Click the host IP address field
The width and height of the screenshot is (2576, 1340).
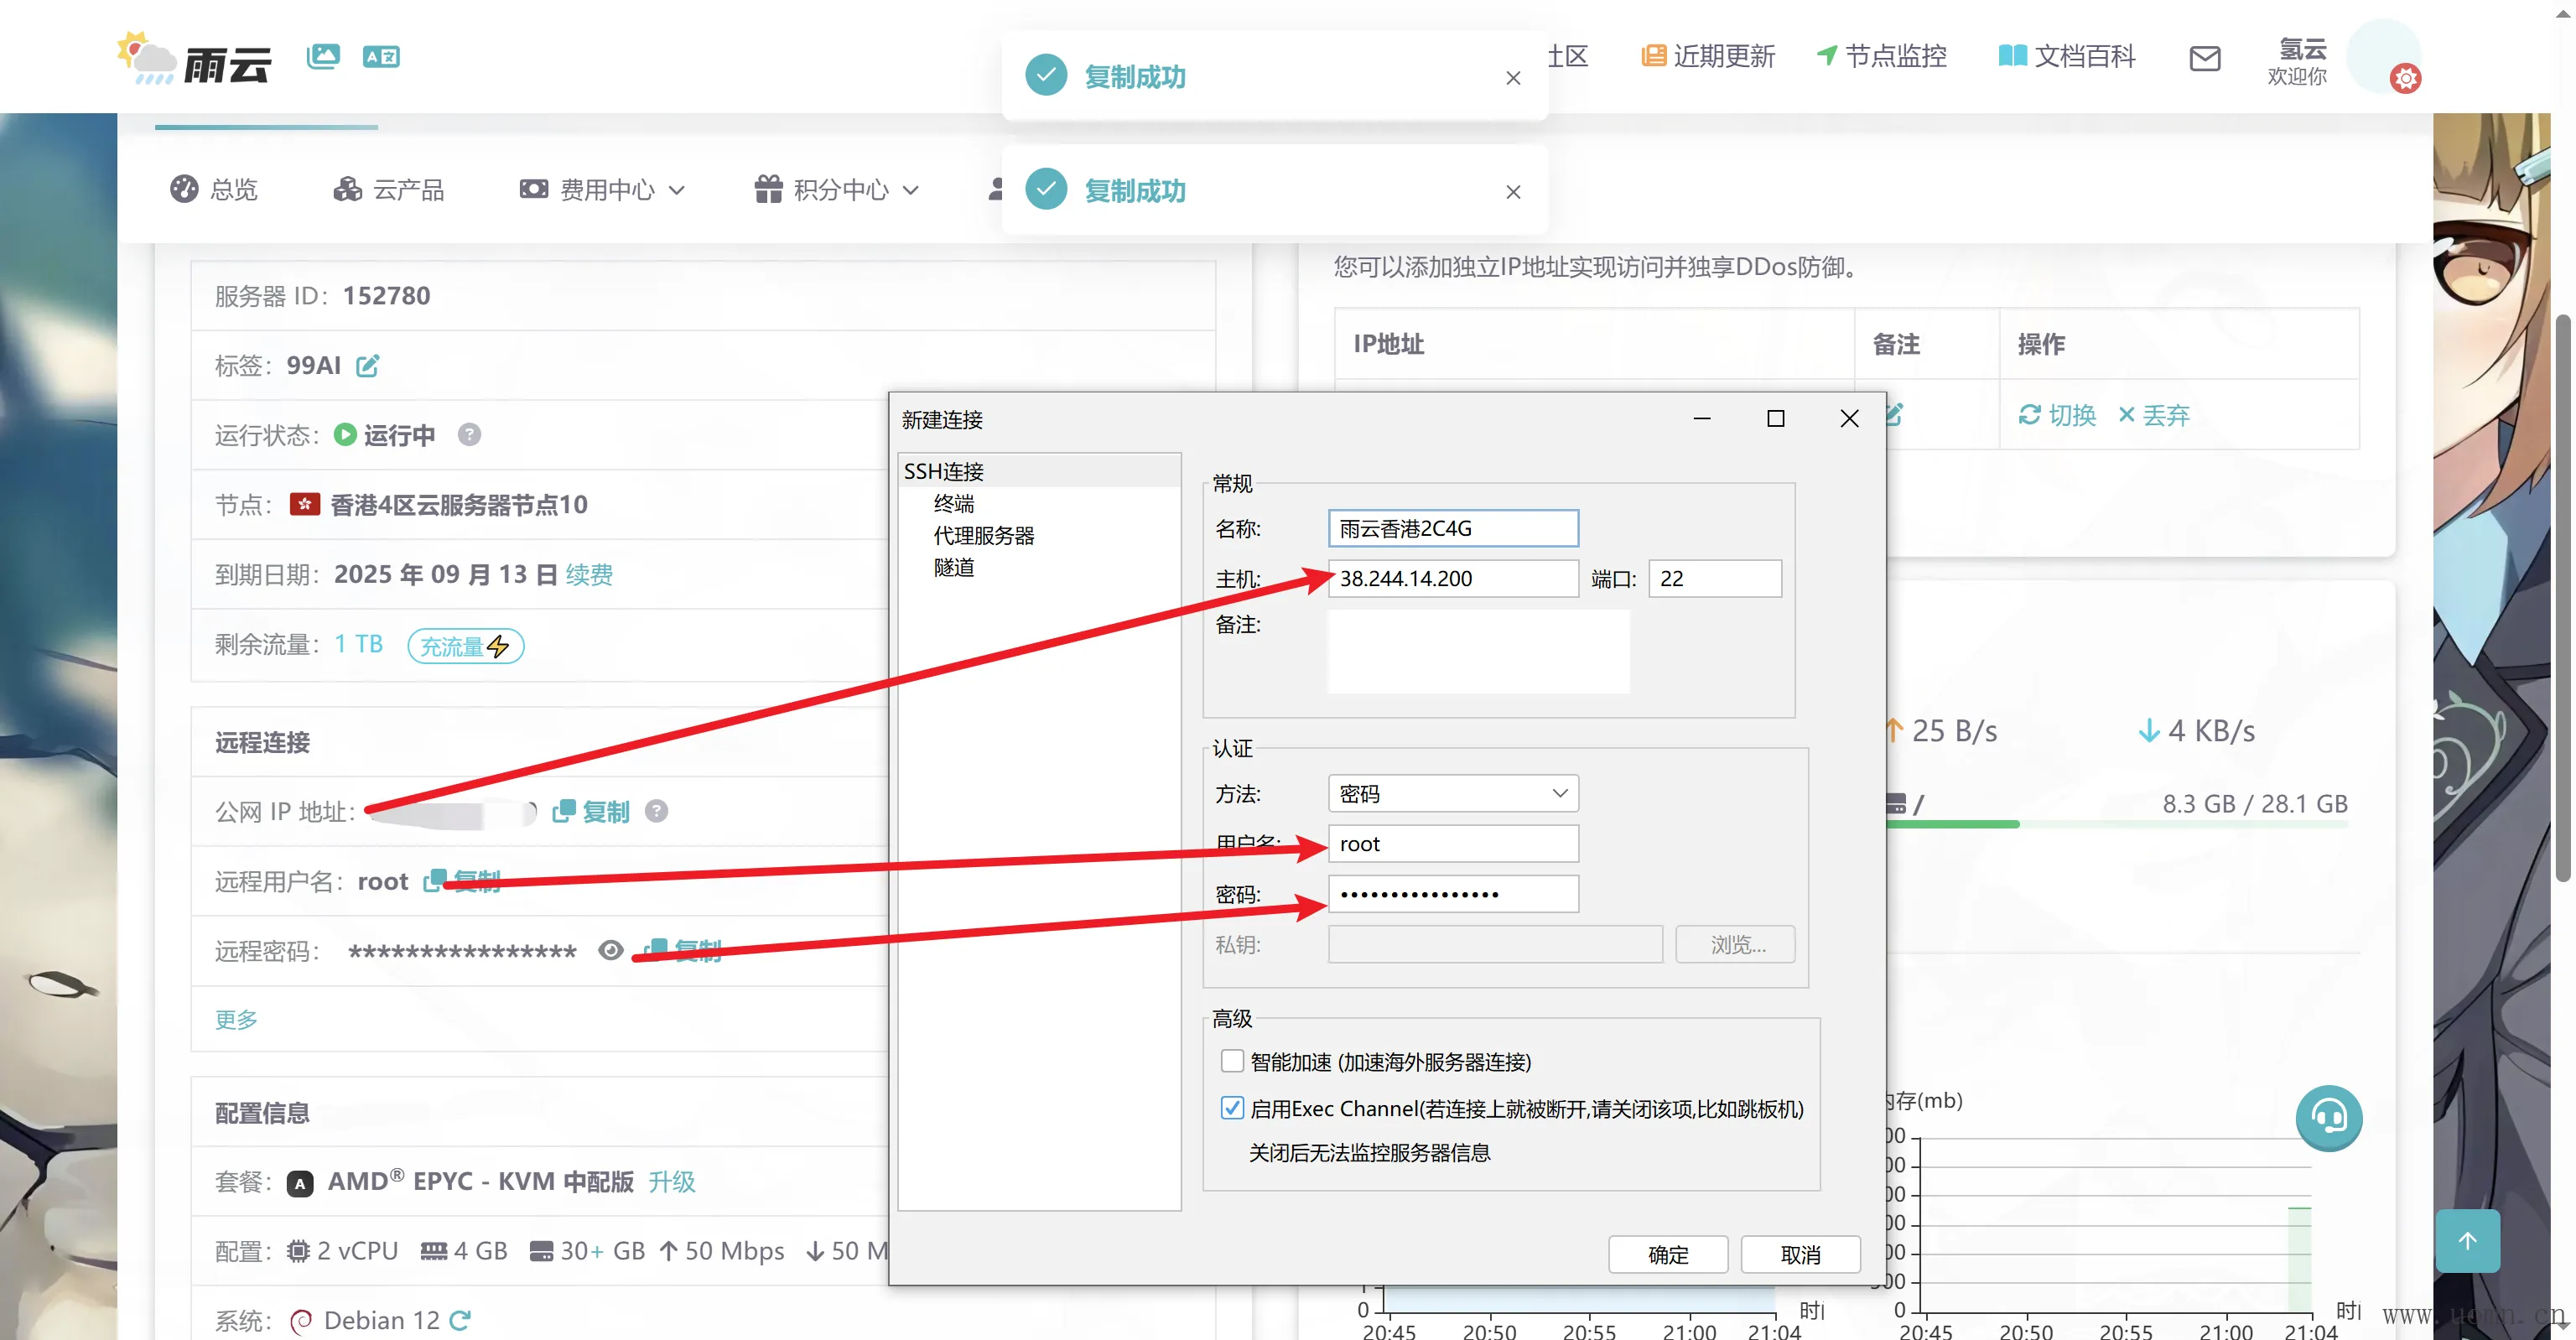1452,578
